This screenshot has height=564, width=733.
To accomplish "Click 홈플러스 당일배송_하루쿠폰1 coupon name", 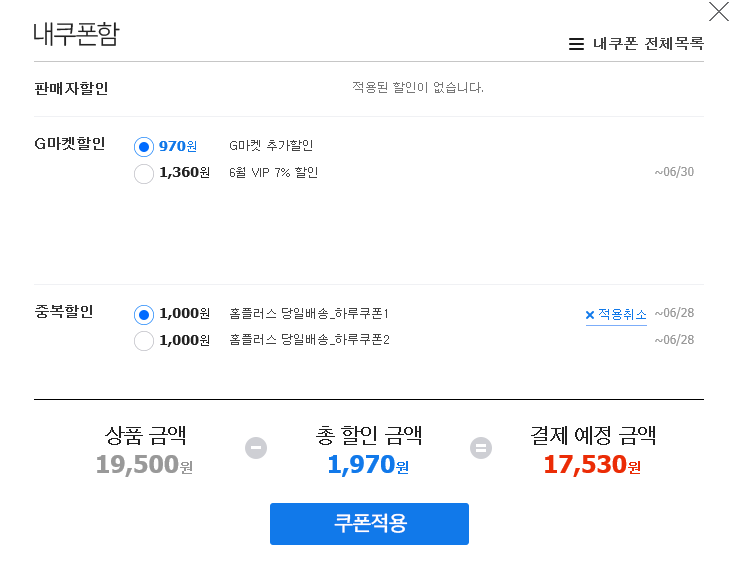I will click(x=309, y=314).
